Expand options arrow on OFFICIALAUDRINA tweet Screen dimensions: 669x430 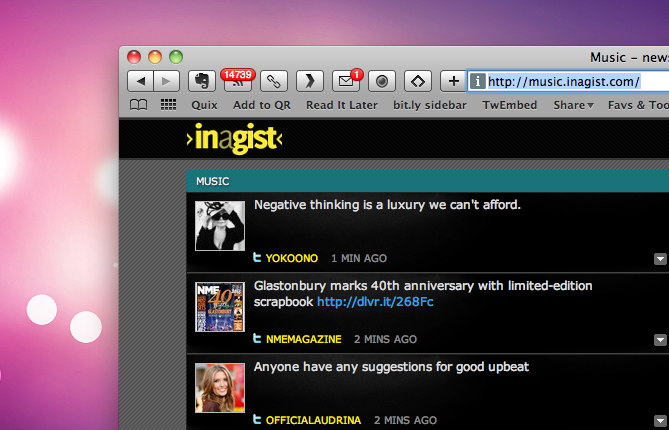[x=660, y=420]
